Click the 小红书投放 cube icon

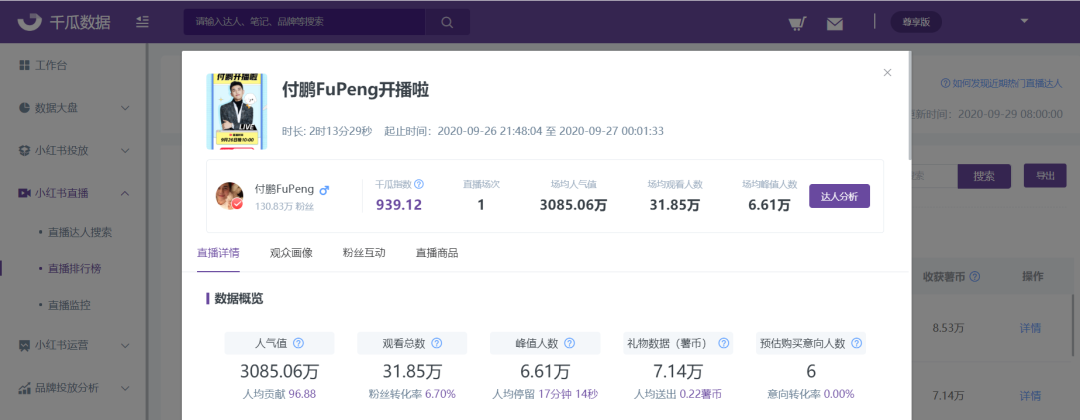[24, 150]
